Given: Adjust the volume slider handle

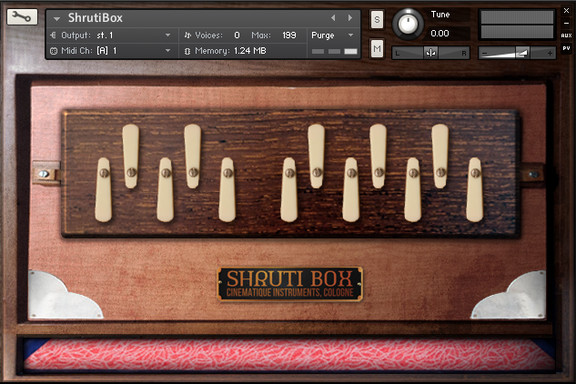Looking at the screenshot, I should point(522,53).
